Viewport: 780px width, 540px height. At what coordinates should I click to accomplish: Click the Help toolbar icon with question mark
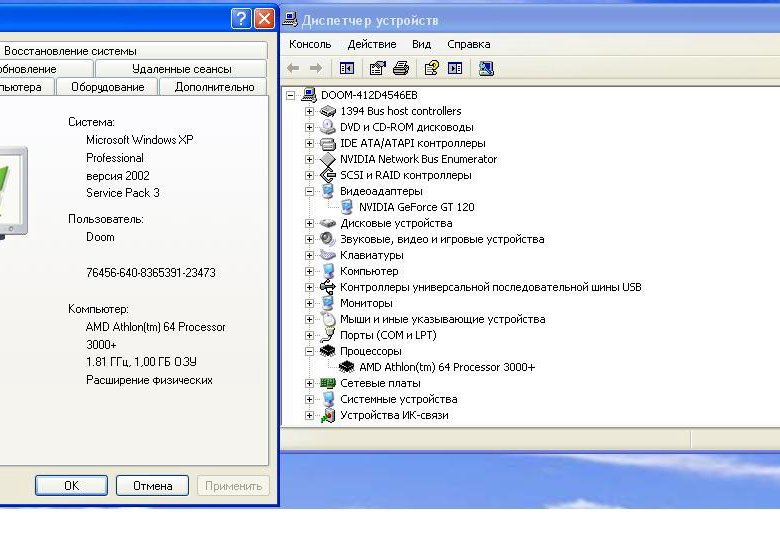click(431, 68)
